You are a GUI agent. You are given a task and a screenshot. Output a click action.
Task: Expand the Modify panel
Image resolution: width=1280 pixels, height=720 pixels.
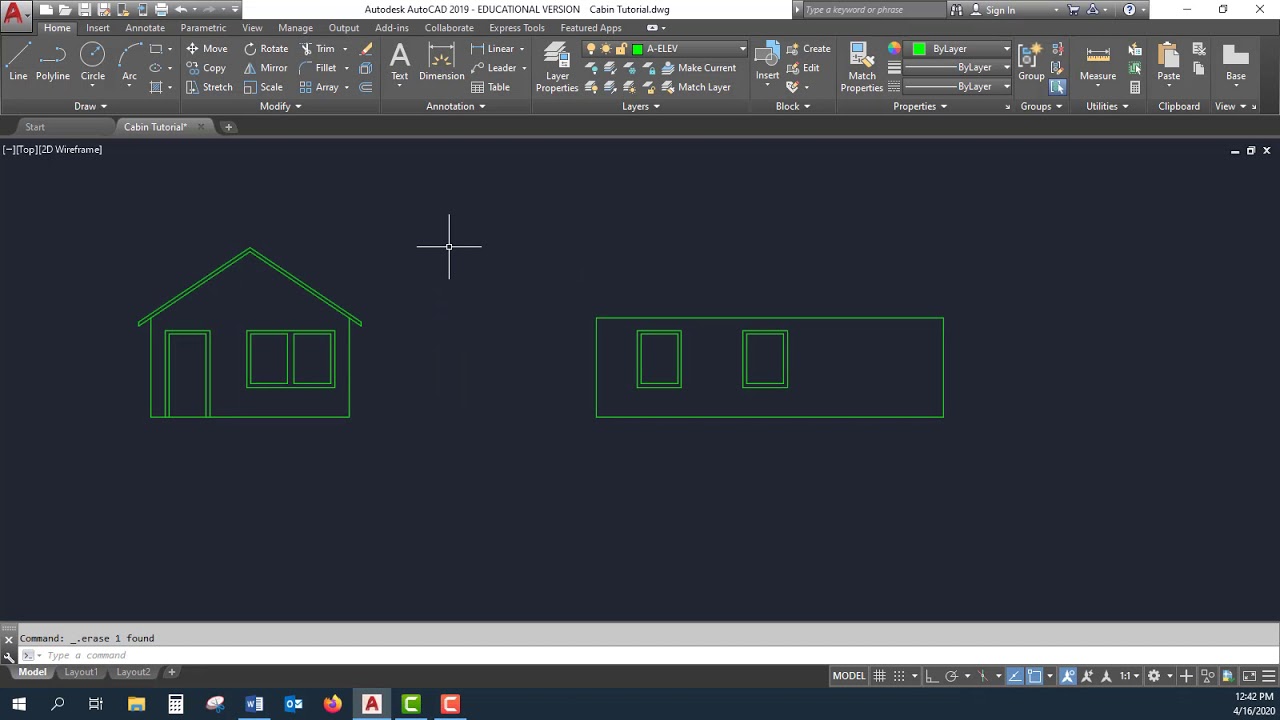point(280,106)
